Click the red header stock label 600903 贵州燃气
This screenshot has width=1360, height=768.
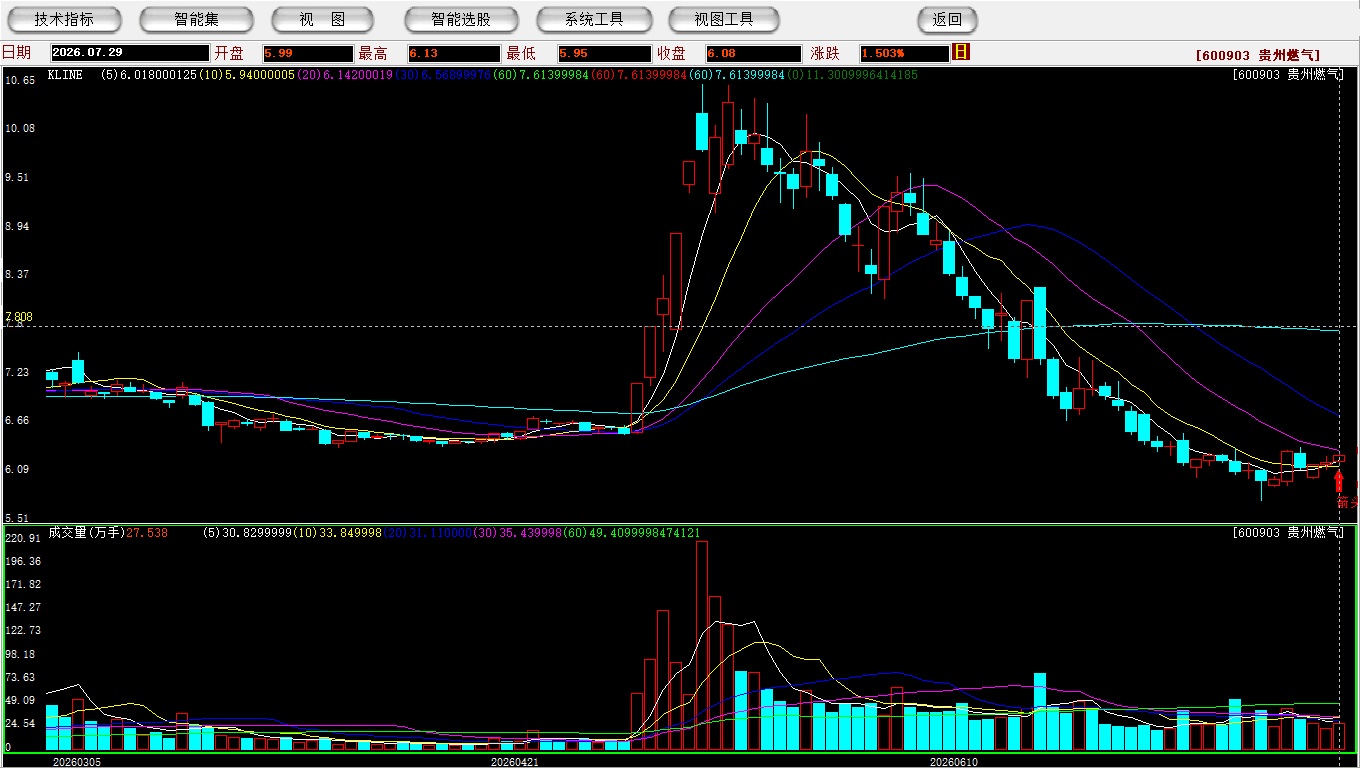tap(1258, 56)
